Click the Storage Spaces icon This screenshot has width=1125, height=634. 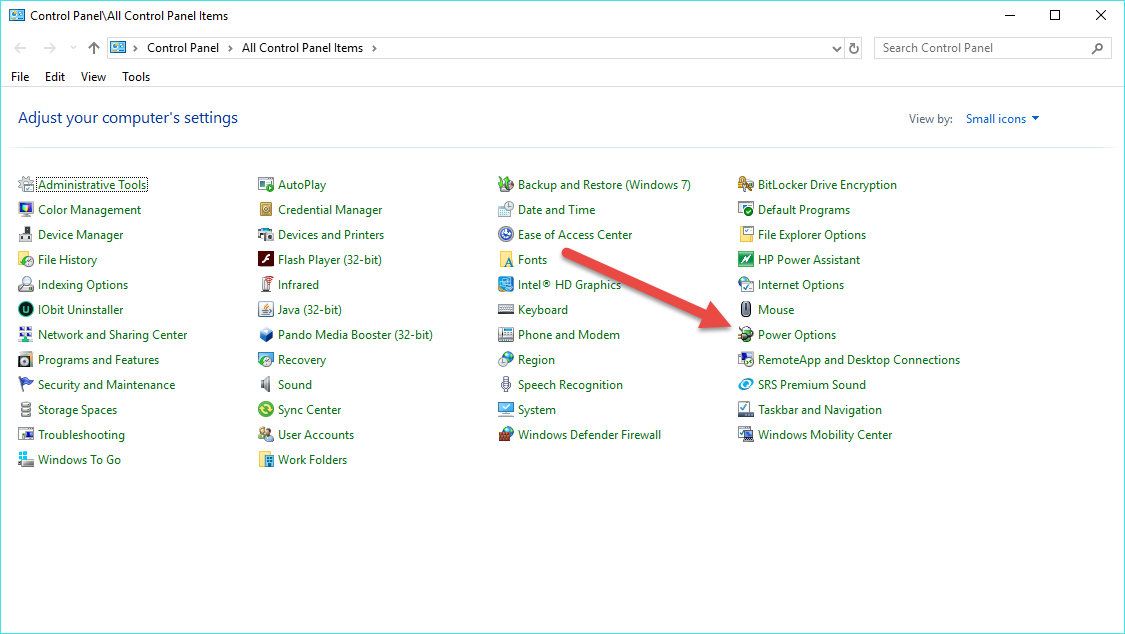point(26,410)
